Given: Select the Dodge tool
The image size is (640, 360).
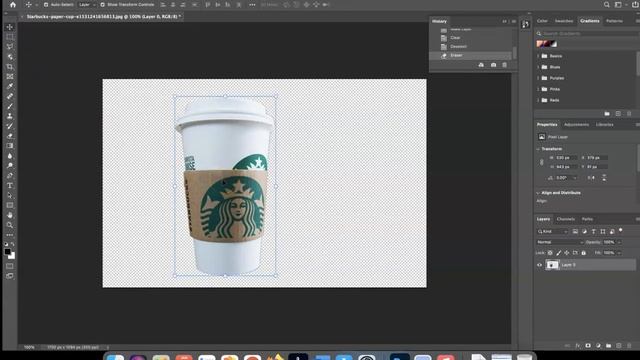Looking at the screenshot, I should coord(10,165).
